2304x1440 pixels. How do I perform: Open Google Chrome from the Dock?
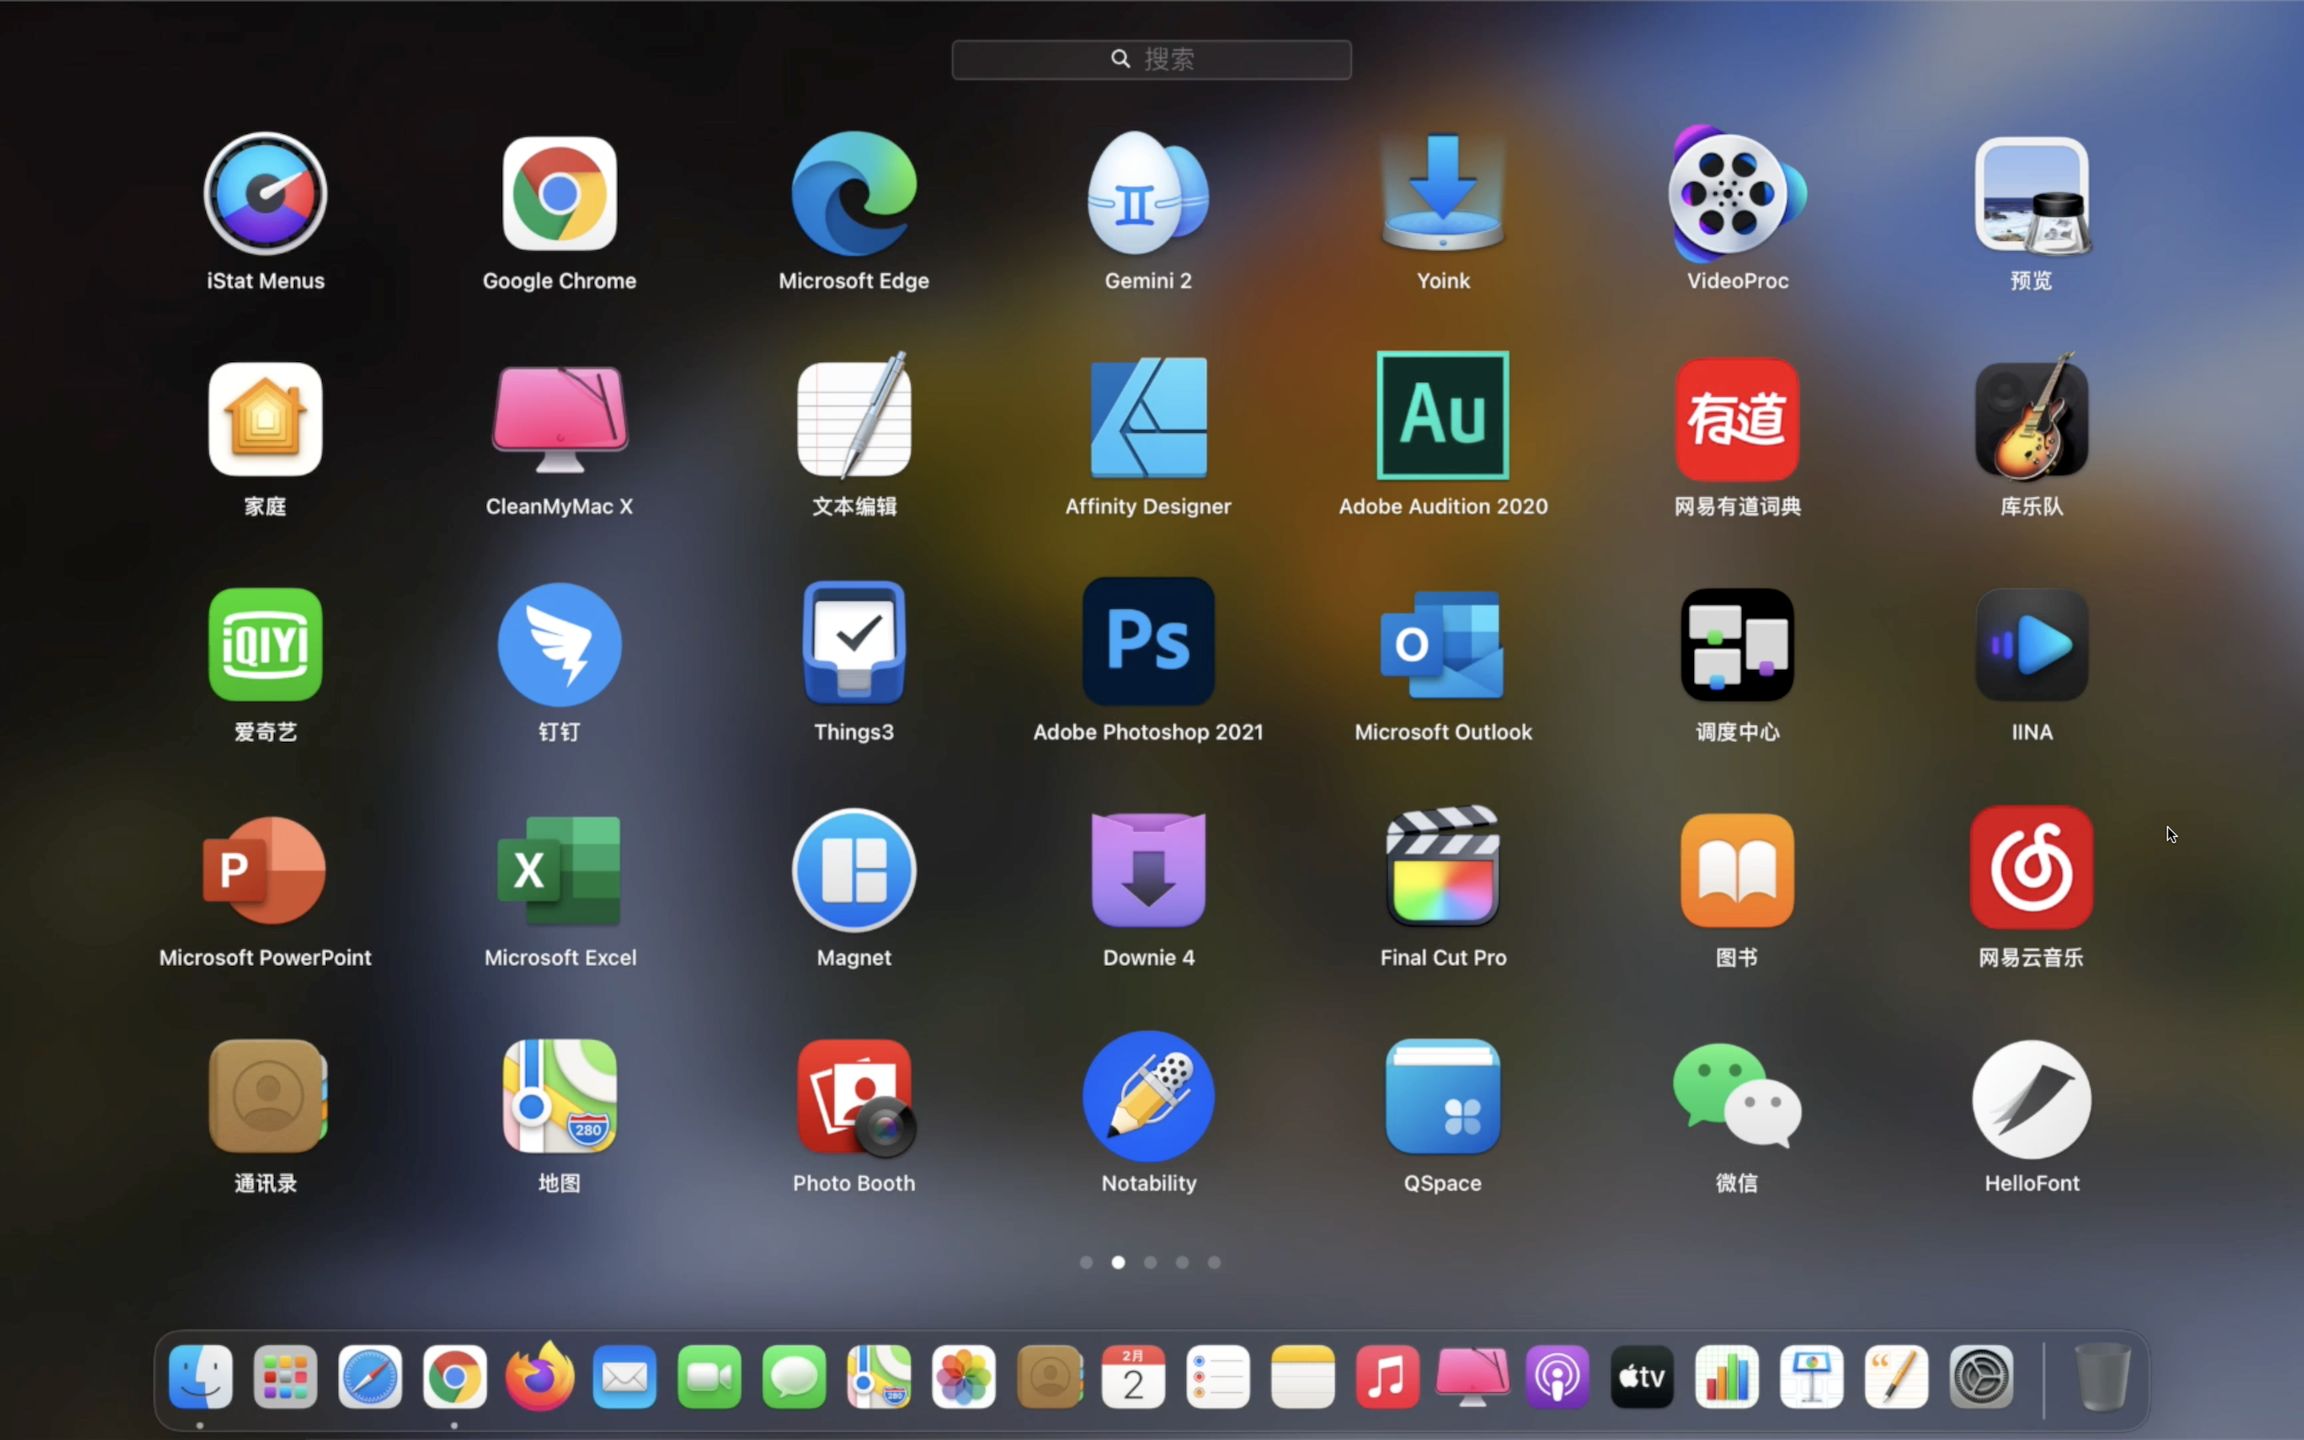coord(454,1377)
